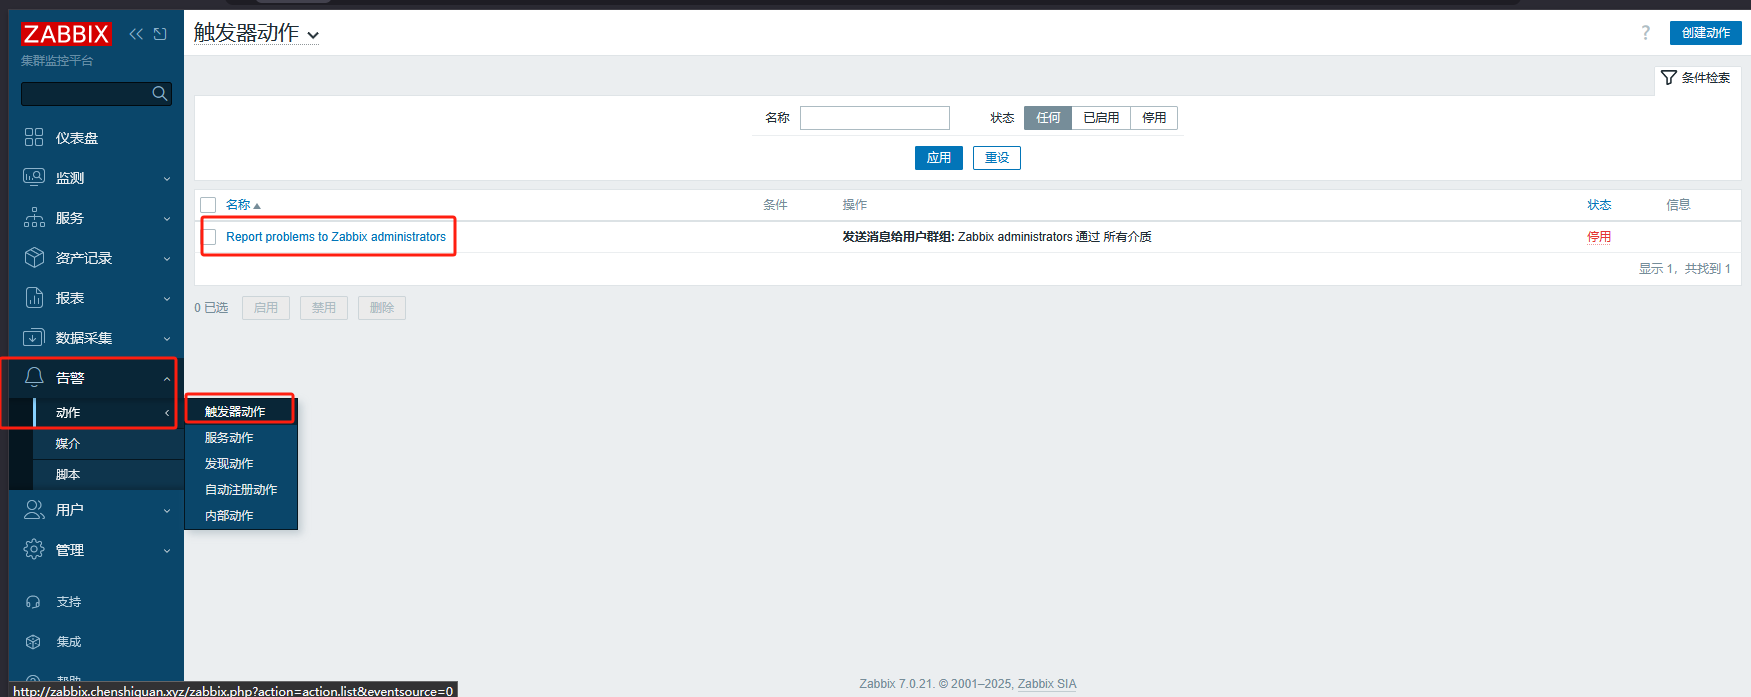Toggle the select-all checkbox in table header

point(208,205)
